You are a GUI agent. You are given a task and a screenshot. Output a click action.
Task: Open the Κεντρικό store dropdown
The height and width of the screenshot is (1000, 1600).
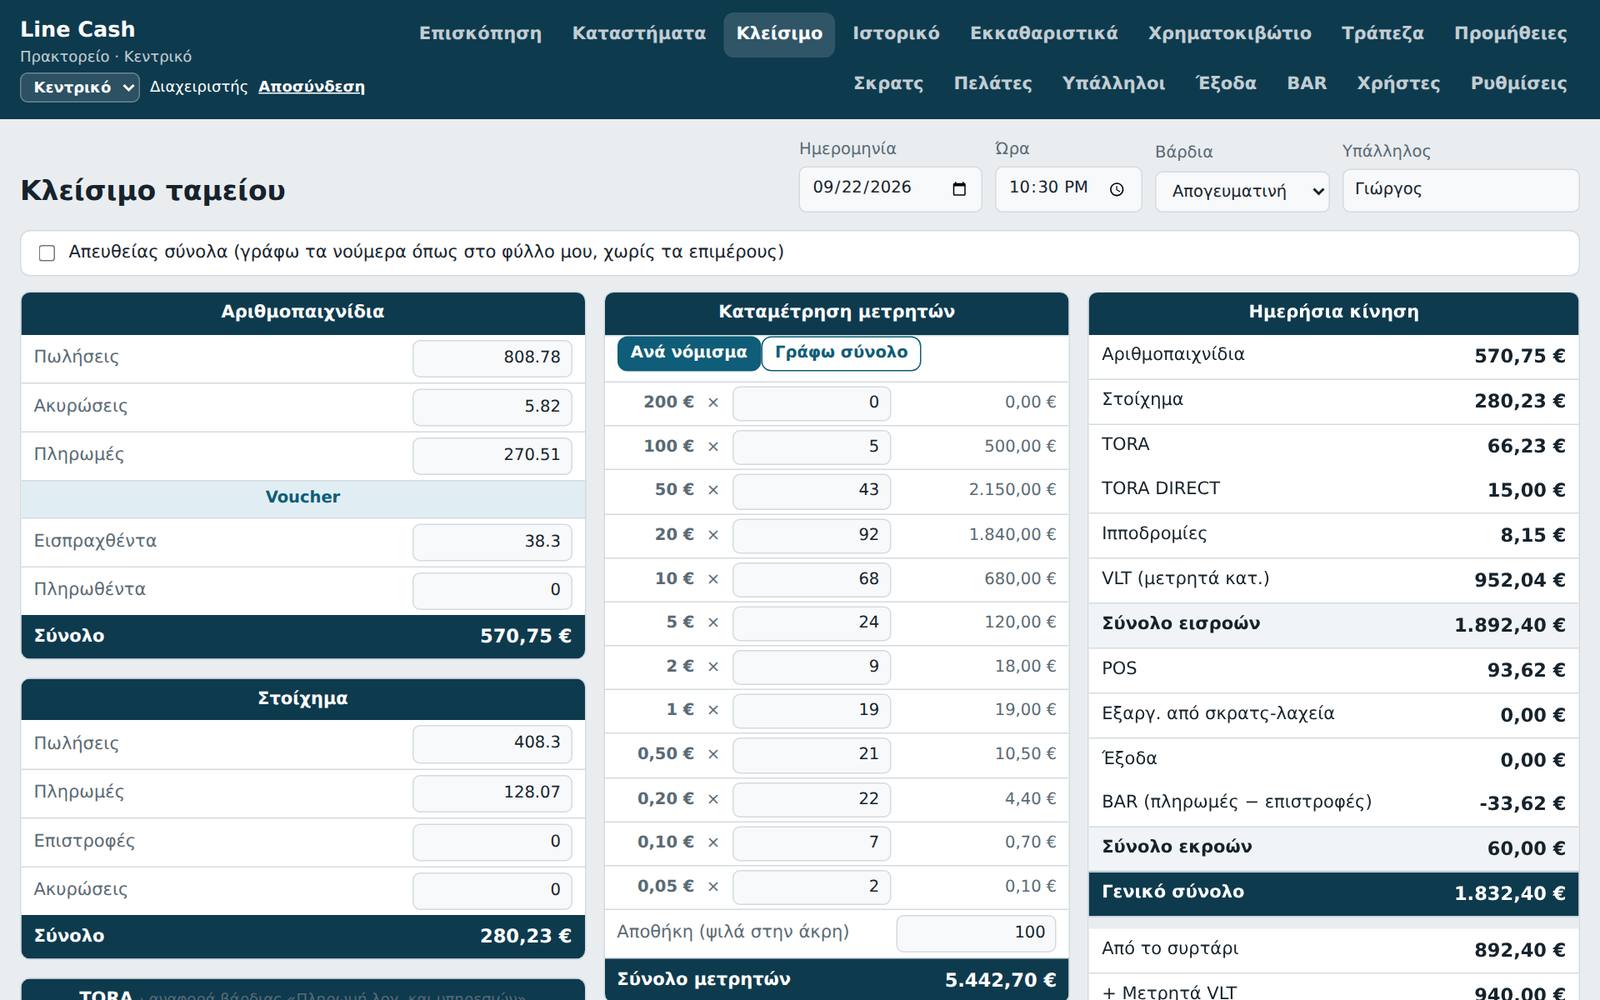[80, 87]
